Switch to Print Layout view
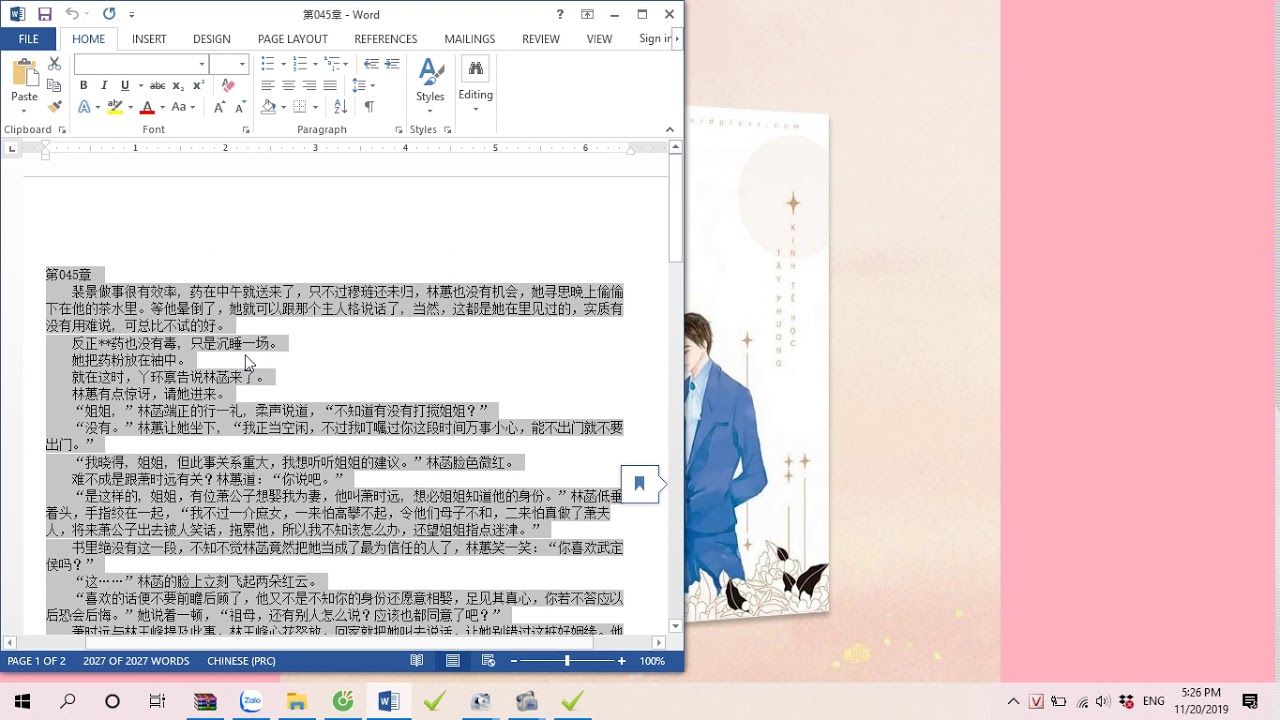The height and width of the screenshot is (720, 1280). click(453, 661)
